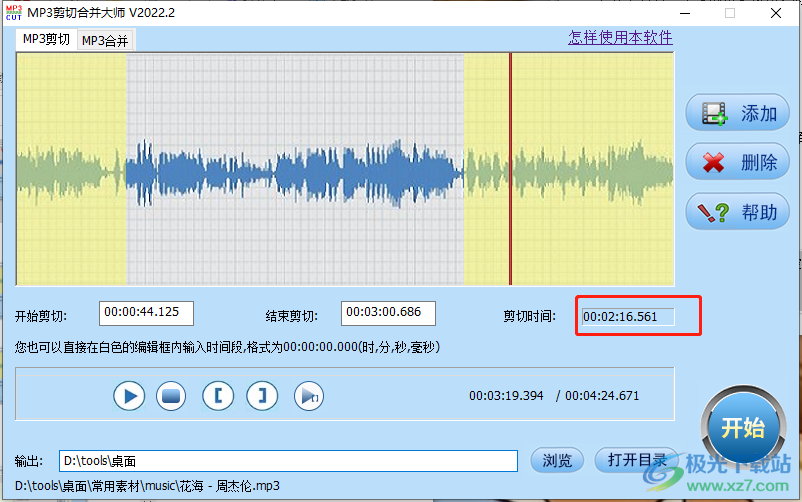Image resolution: width=802 pixels, height=502 pixels.
Task: Click the 打开目录 button
Action: (x=636, y=460)
